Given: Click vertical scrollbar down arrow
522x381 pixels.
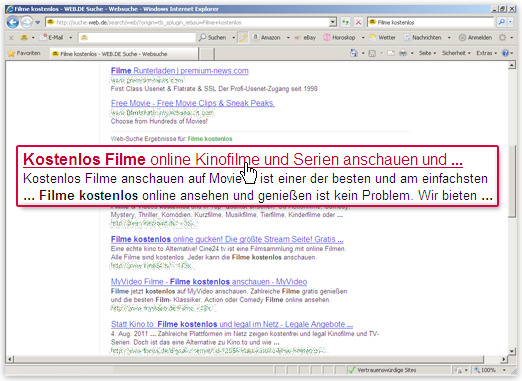Looking at the screenshot, I should pos(512,351).
